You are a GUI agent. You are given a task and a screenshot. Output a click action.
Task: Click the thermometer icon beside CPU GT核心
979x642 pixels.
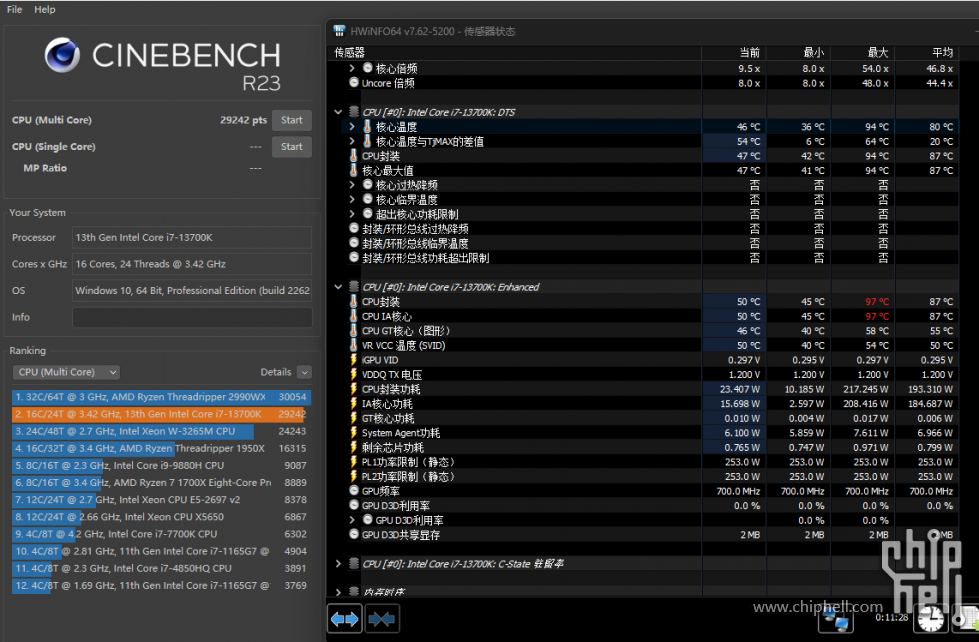pos(353,330)
